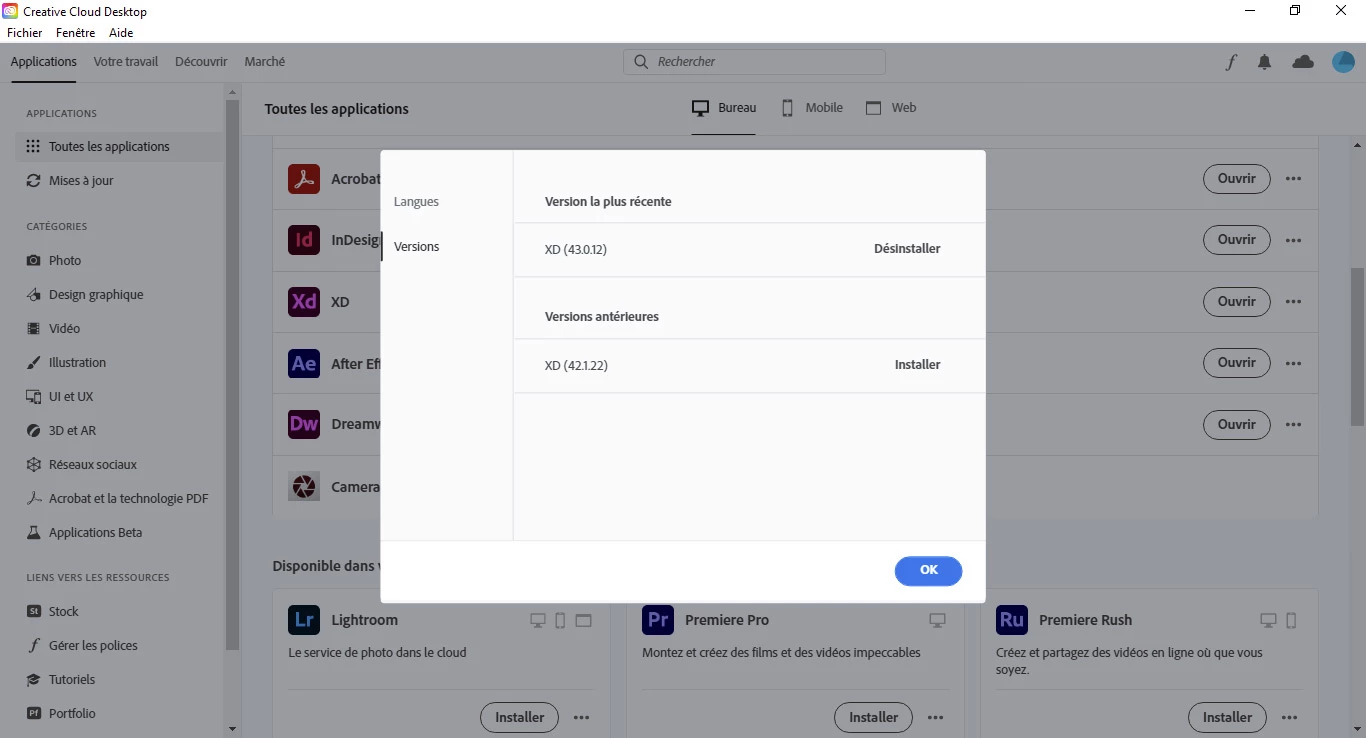Select the Web platform tab
1366x738 pixels.
point(891,108)
